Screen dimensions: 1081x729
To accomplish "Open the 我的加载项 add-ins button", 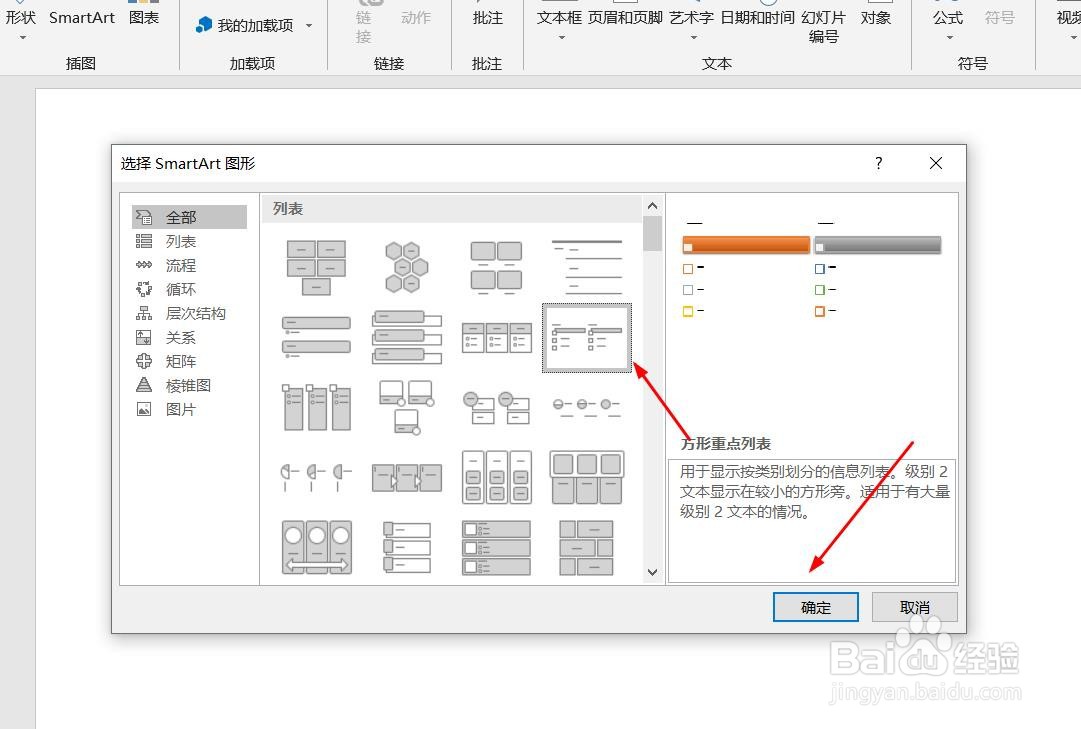I will pos(245,26).
